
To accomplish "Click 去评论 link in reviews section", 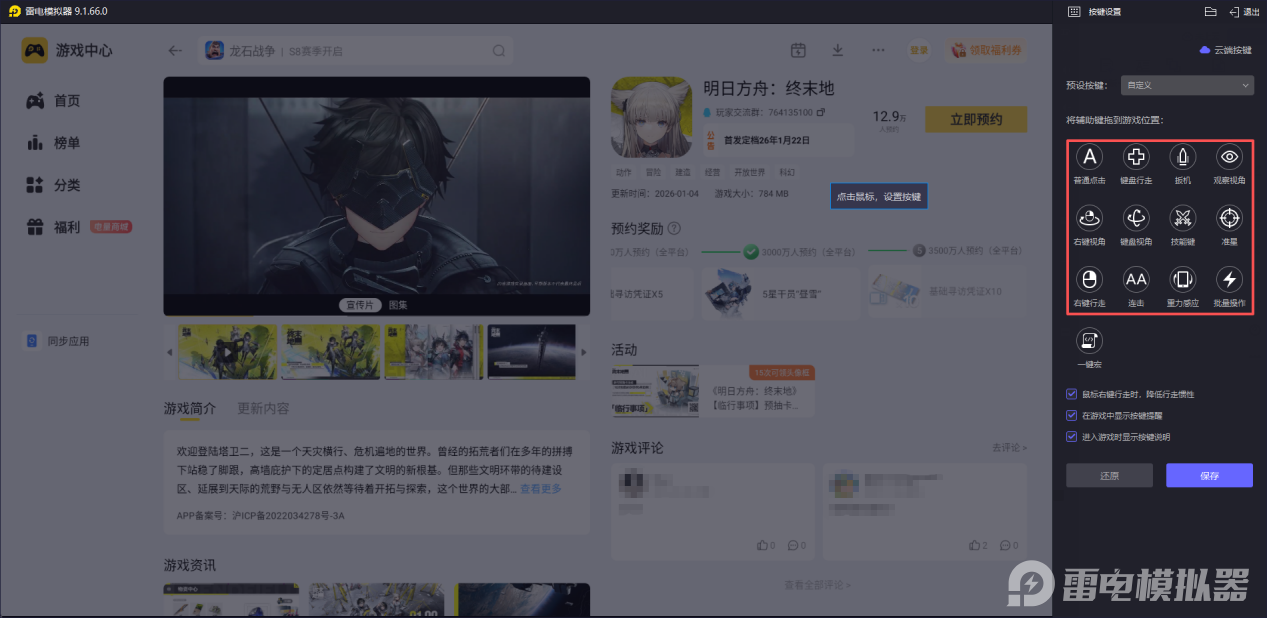I will 1009,448.
